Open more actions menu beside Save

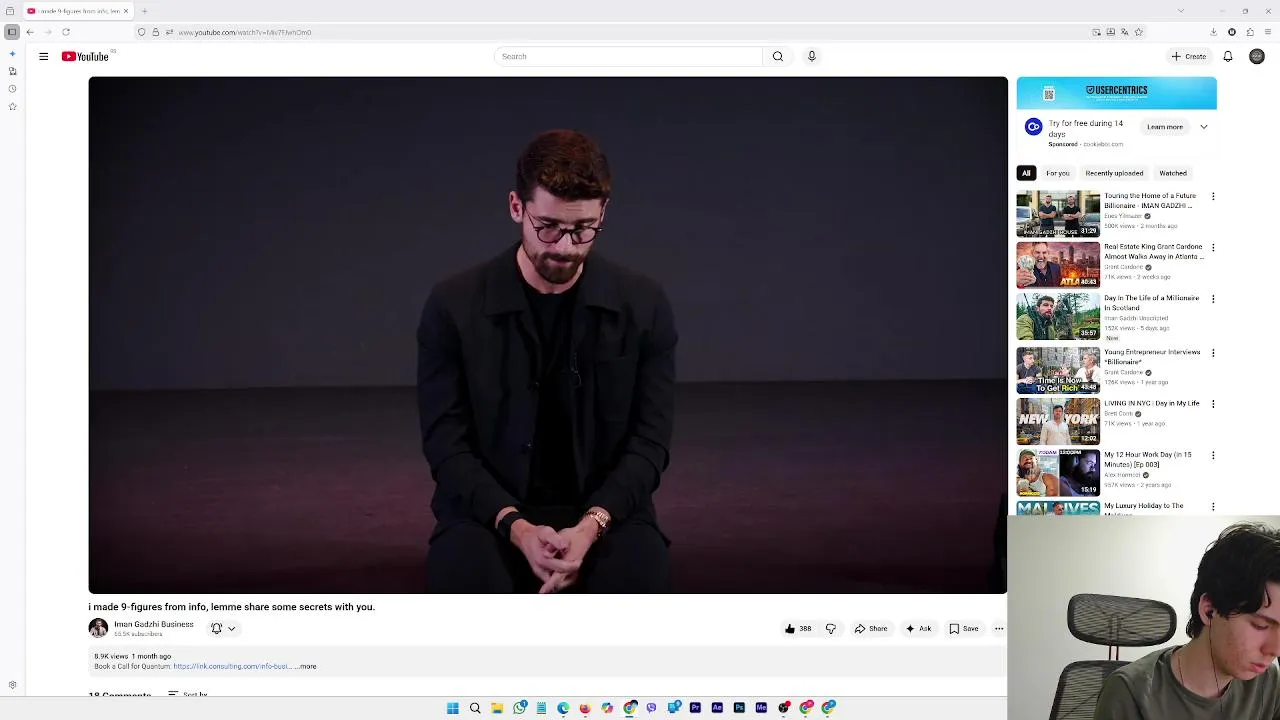pyautogui.click(x=999, y=629)
